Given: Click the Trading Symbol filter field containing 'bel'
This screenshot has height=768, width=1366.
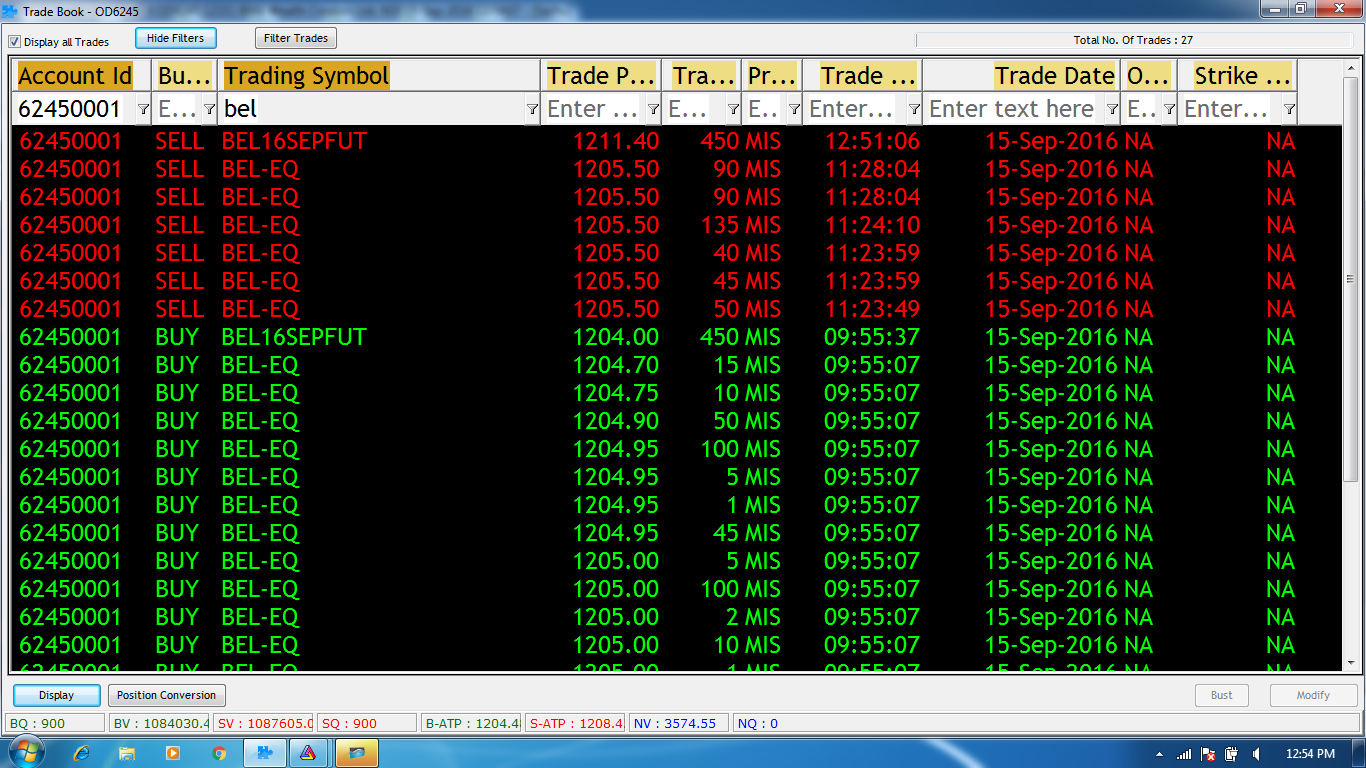Looking at the screenshot, I should point(370,109).
